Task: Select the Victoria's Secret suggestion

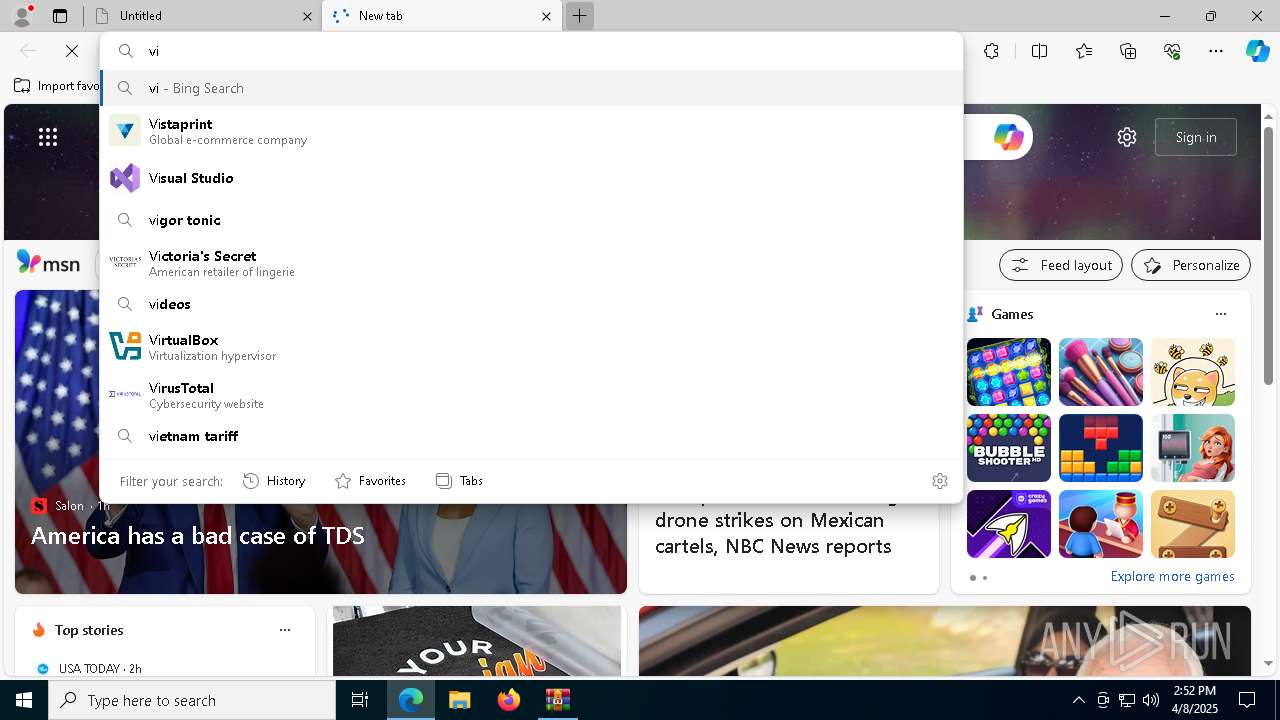Action: click(532, 263)
